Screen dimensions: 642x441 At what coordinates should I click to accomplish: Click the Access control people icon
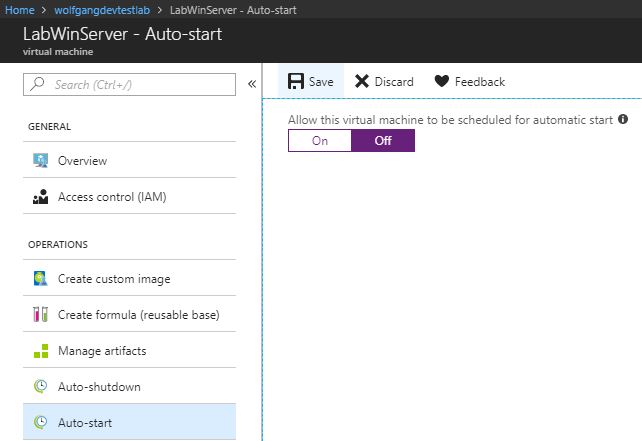tap(41, 197)
